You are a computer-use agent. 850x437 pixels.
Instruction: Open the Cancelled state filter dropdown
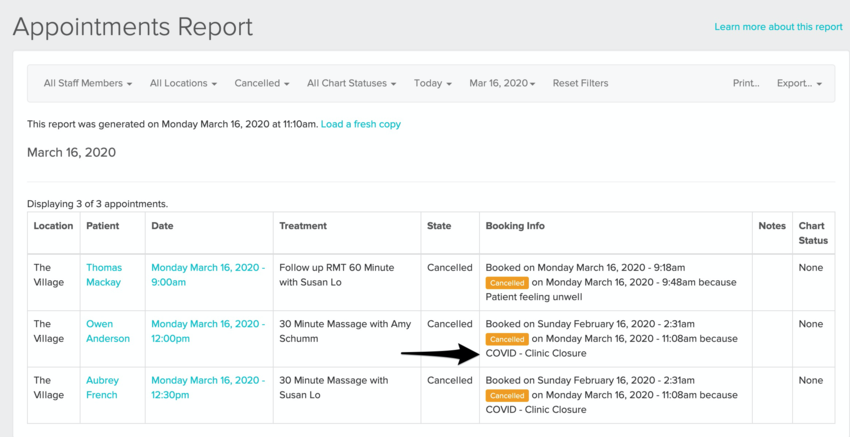262,84
